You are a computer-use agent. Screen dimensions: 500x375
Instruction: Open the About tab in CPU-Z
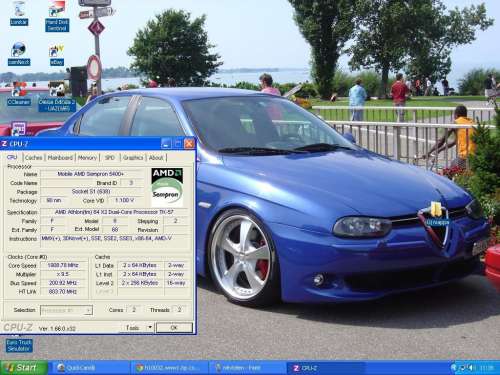click(x=156, y=158)
